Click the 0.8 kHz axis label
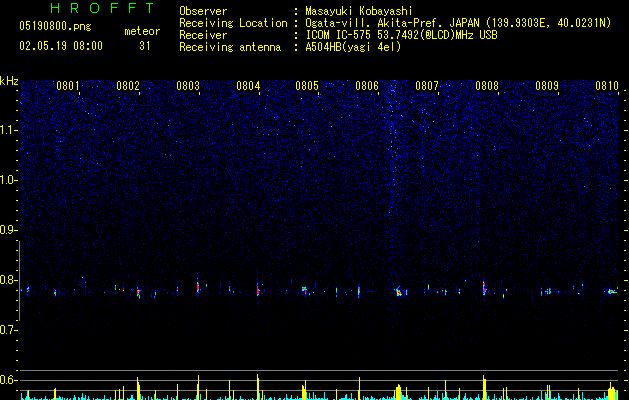 (9, 280)
